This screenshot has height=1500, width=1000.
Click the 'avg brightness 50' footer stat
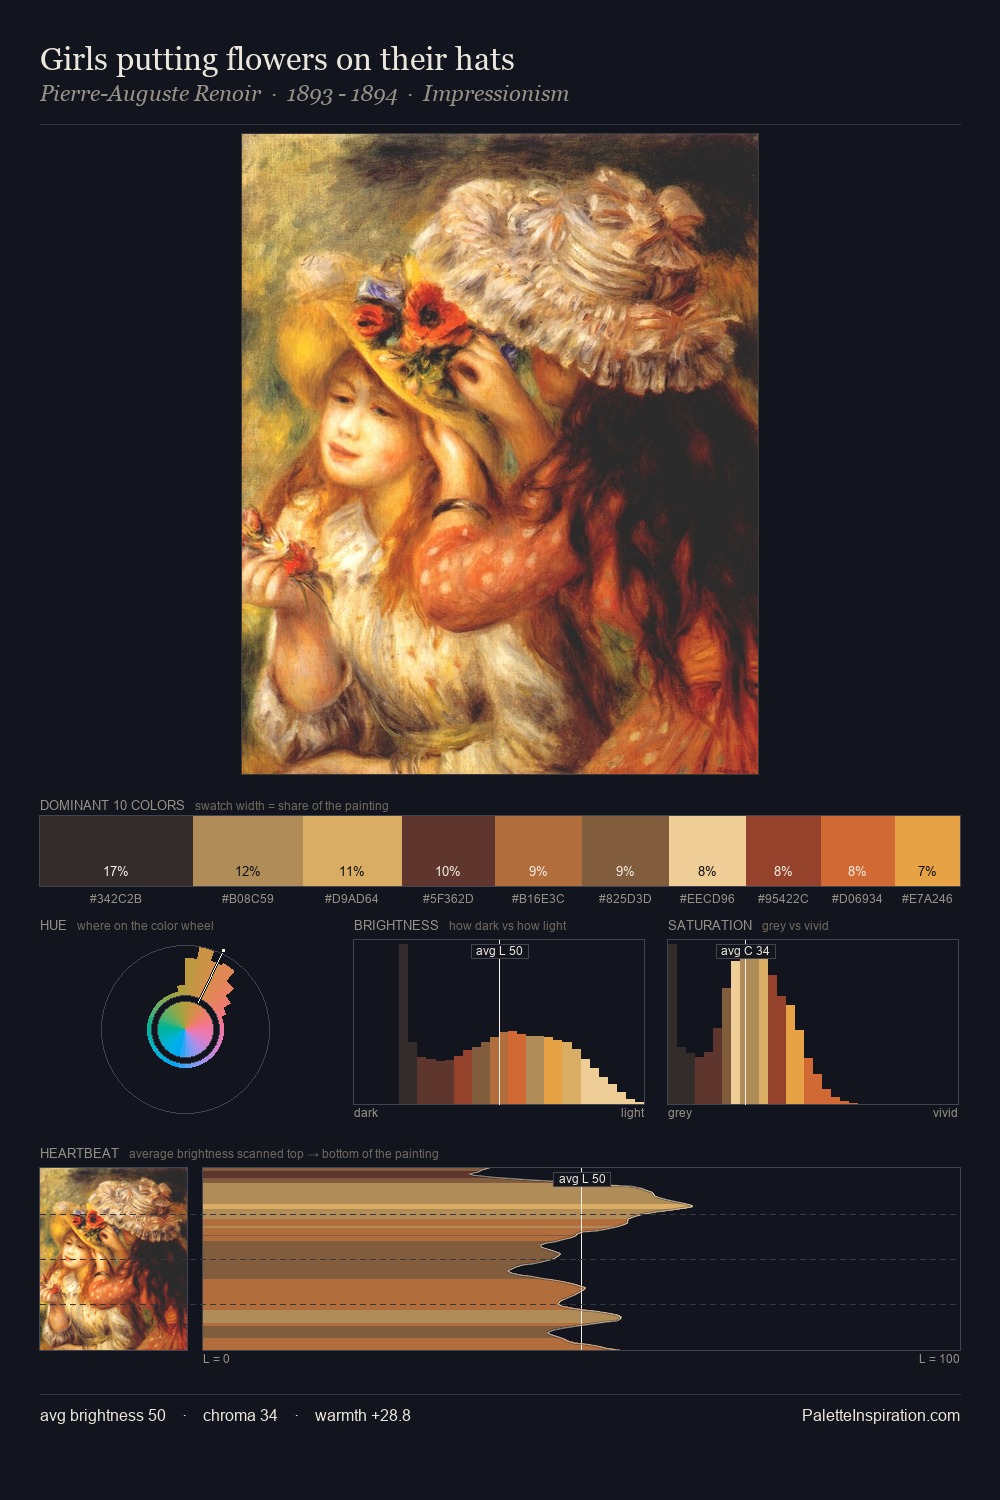click(x=103, y=1415)
